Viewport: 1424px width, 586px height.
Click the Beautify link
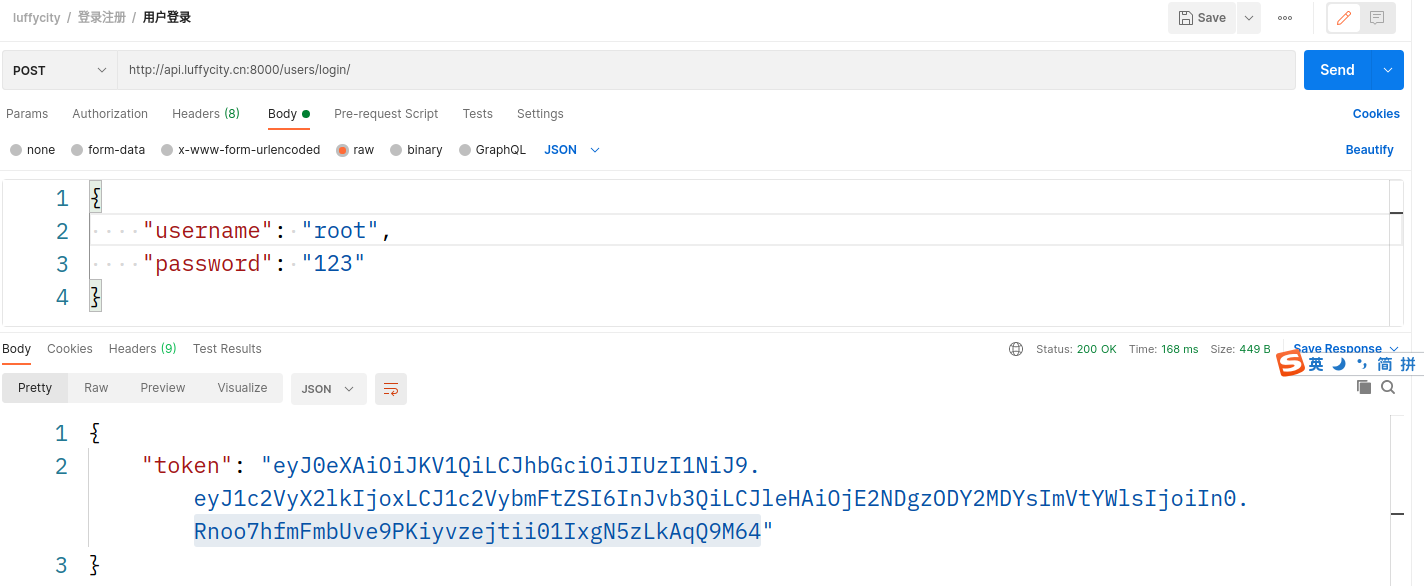click(x=1369, y=150)
